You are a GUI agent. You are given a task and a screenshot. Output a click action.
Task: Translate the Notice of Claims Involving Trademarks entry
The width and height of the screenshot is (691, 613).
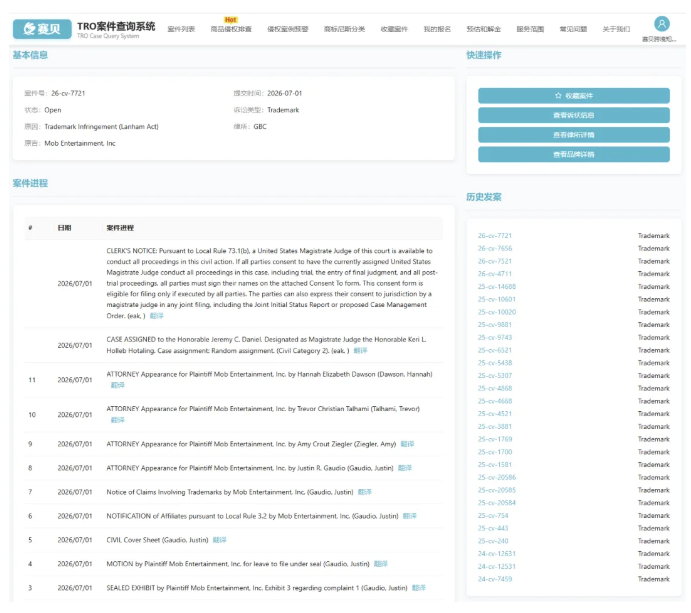point(364,492)
